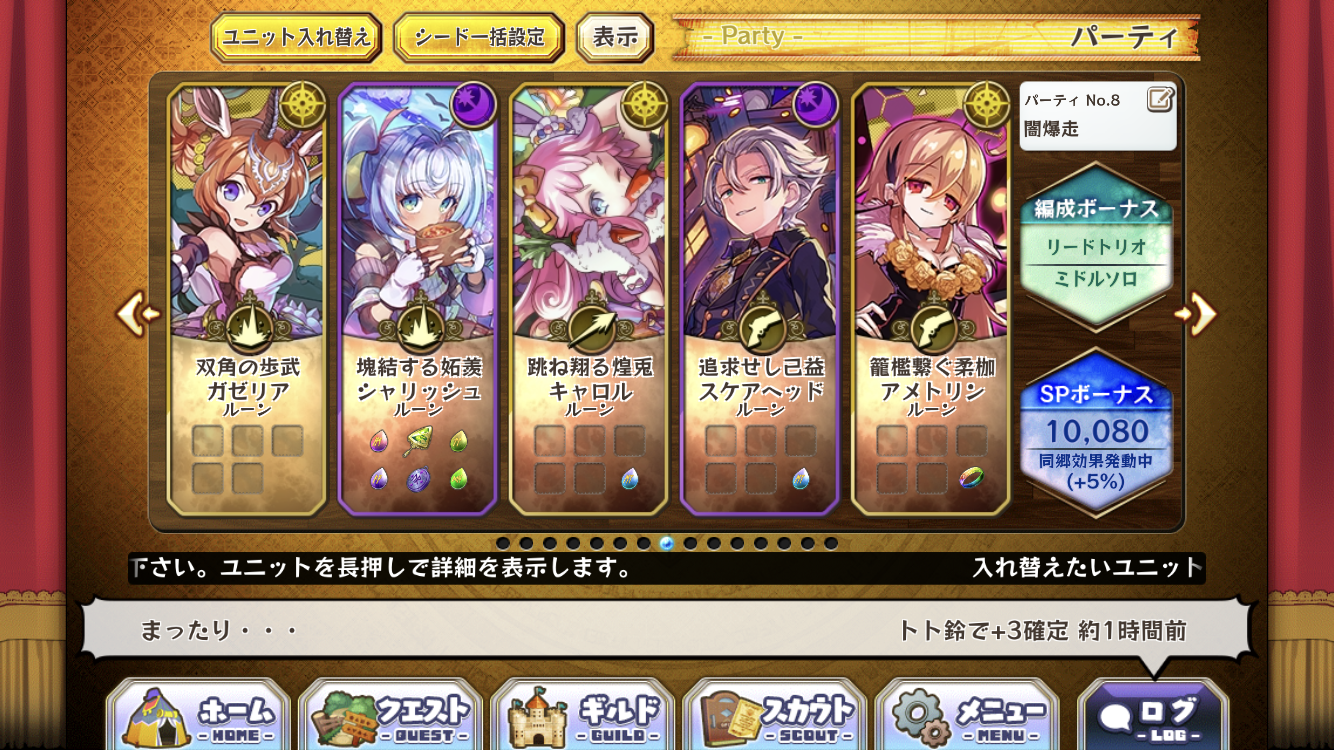
Task: Click the ユニット入れ替え button
Action: tap(296, 38)
